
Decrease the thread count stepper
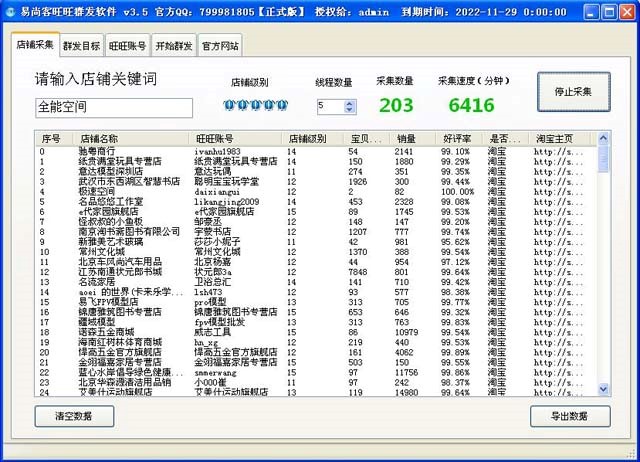click(x=349, y=110)
